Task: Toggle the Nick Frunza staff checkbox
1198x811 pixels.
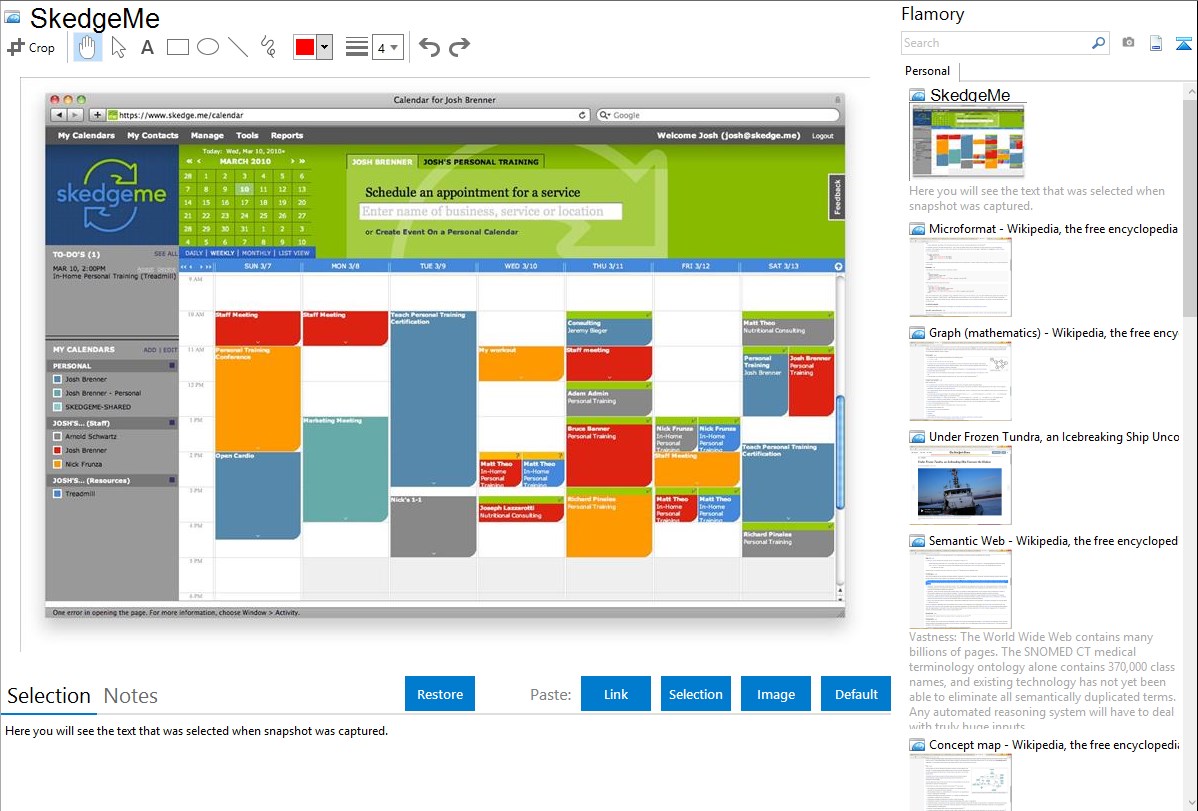Action: [57, 464]
